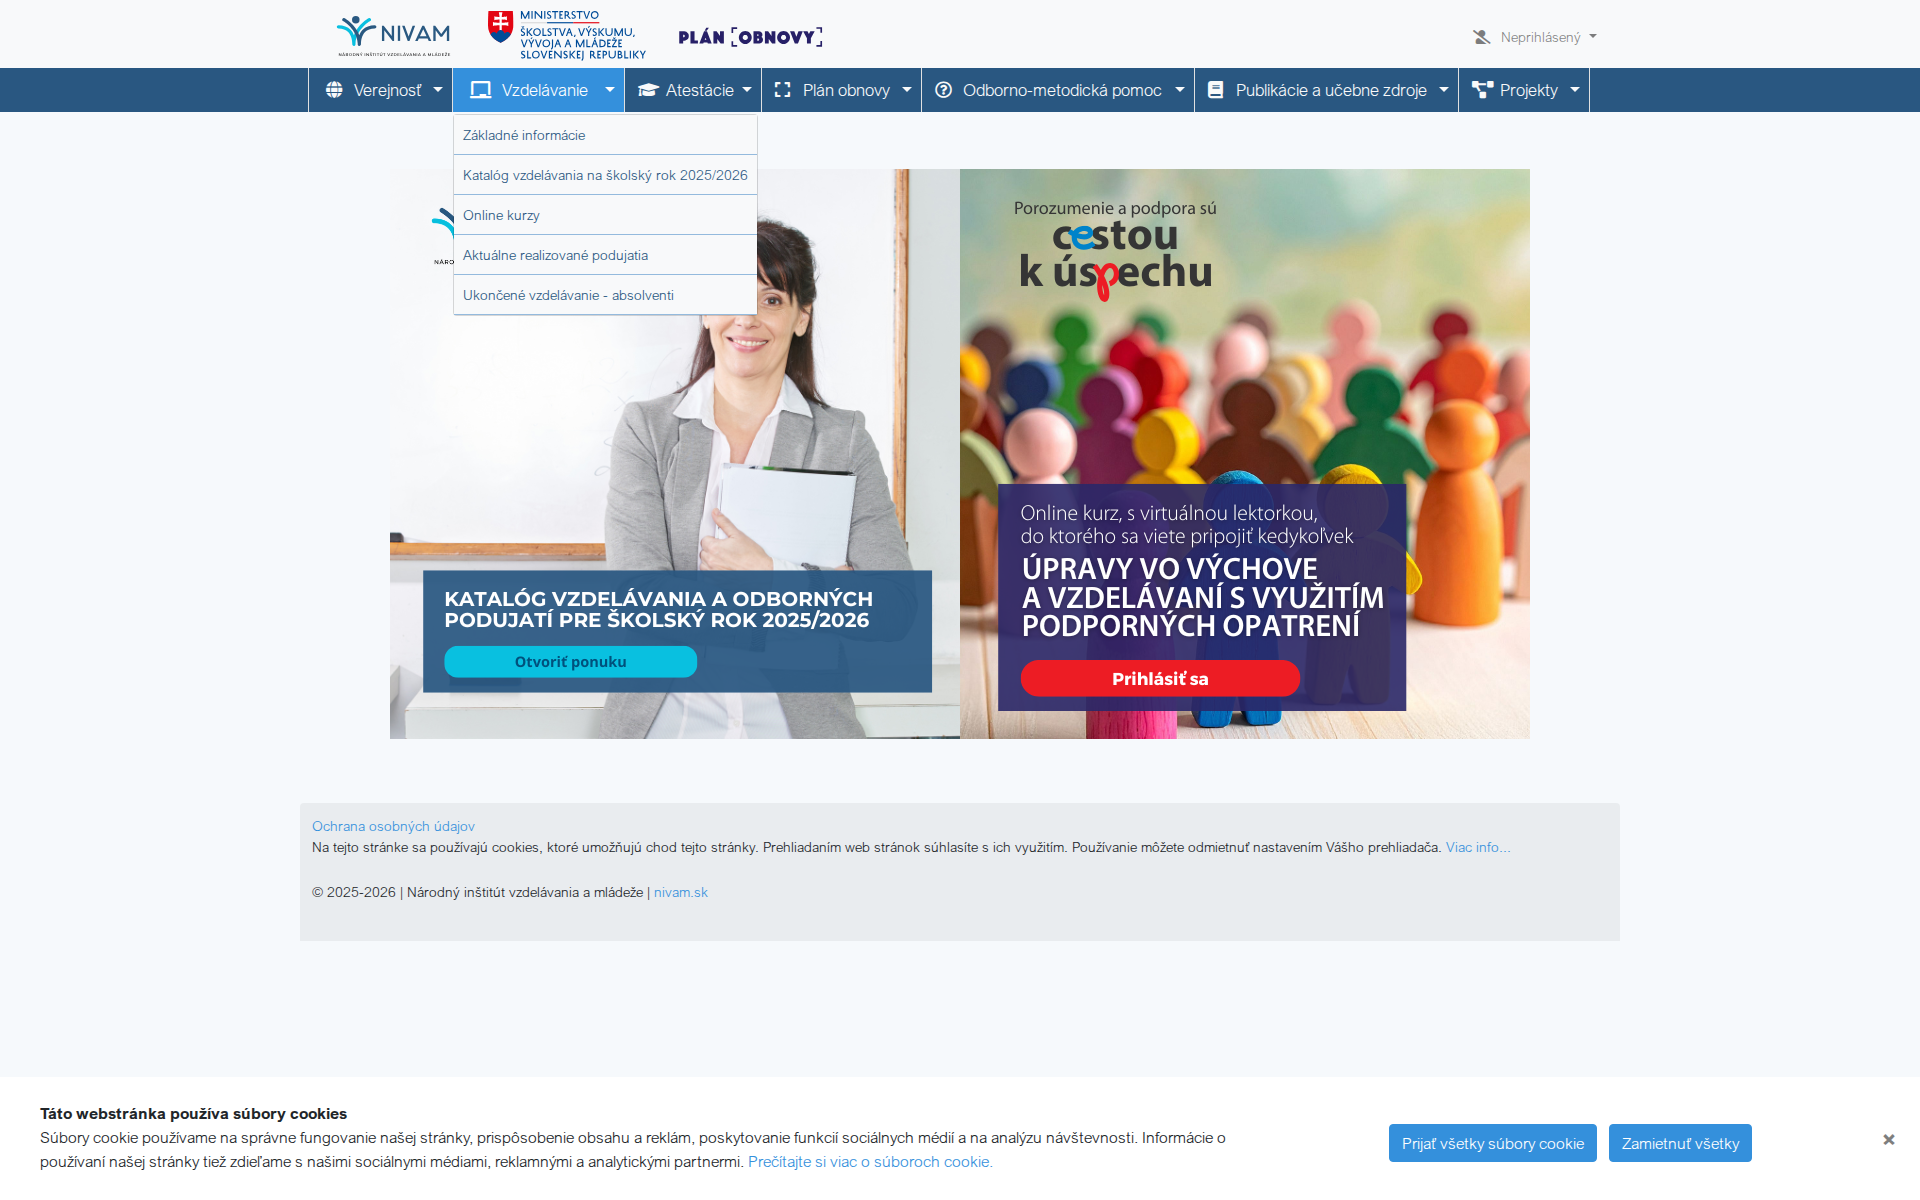
Task: Click the globe icon on Verejnosť menu
Action: coord(336,89)
